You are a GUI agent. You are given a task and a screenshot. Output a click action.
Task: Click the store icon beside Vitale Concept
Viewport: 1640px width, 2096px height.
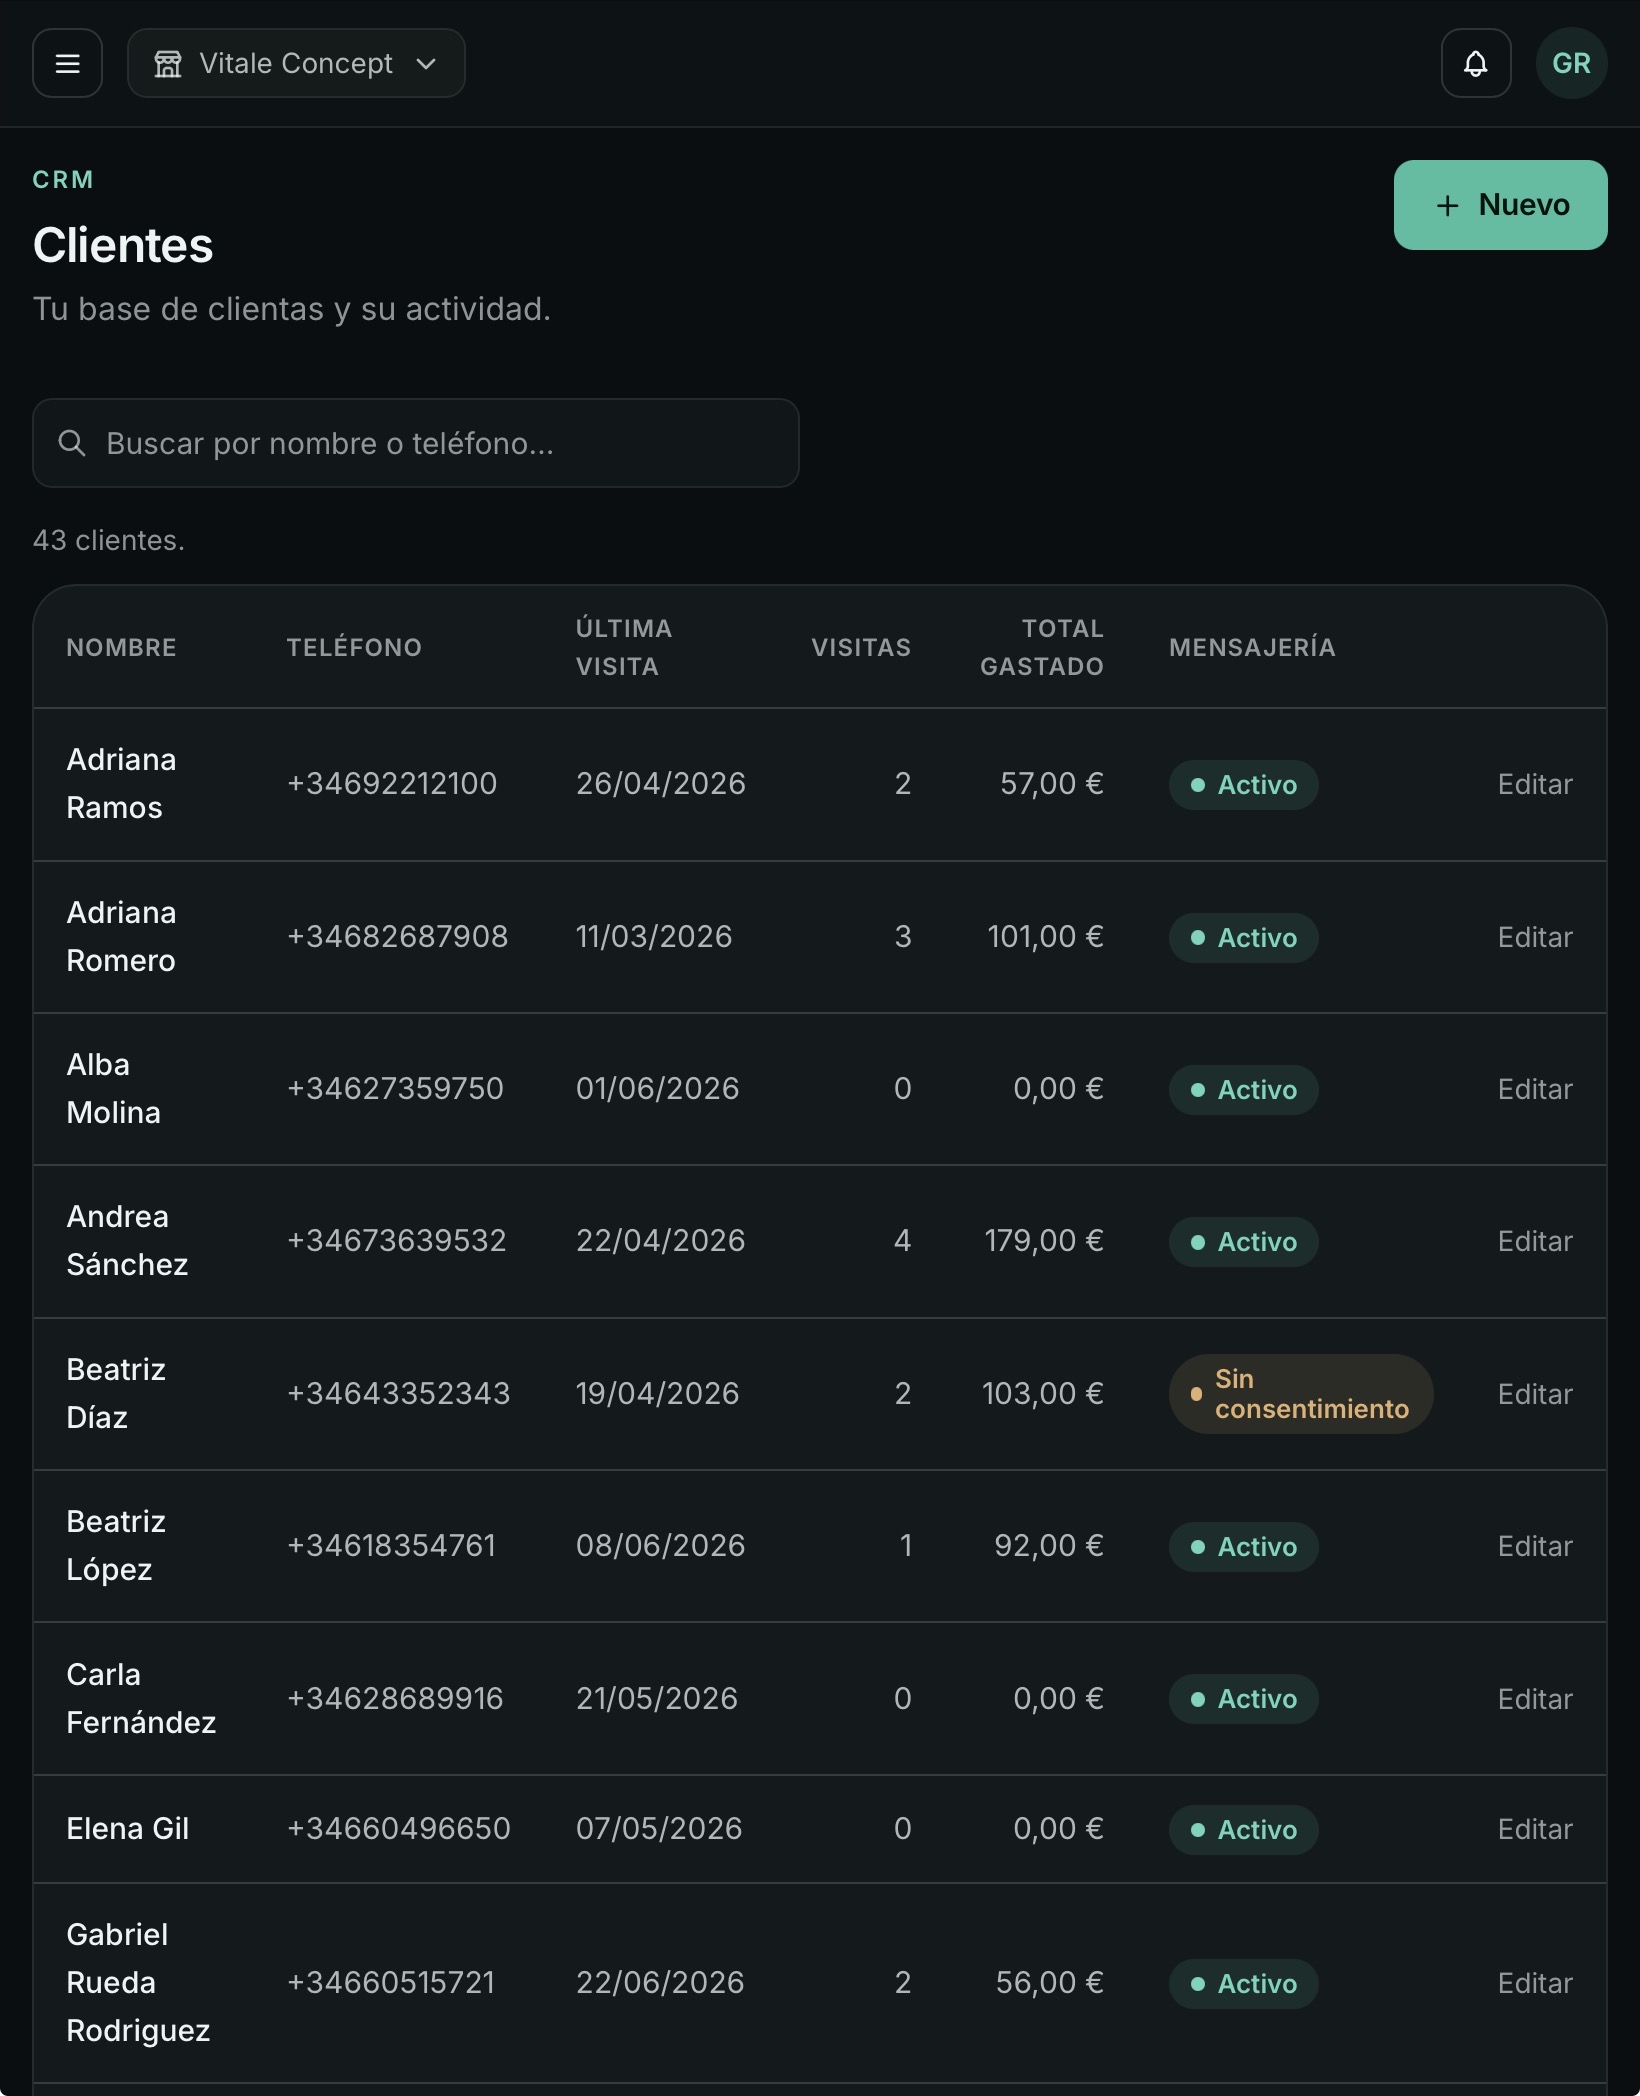click(168, 64)
